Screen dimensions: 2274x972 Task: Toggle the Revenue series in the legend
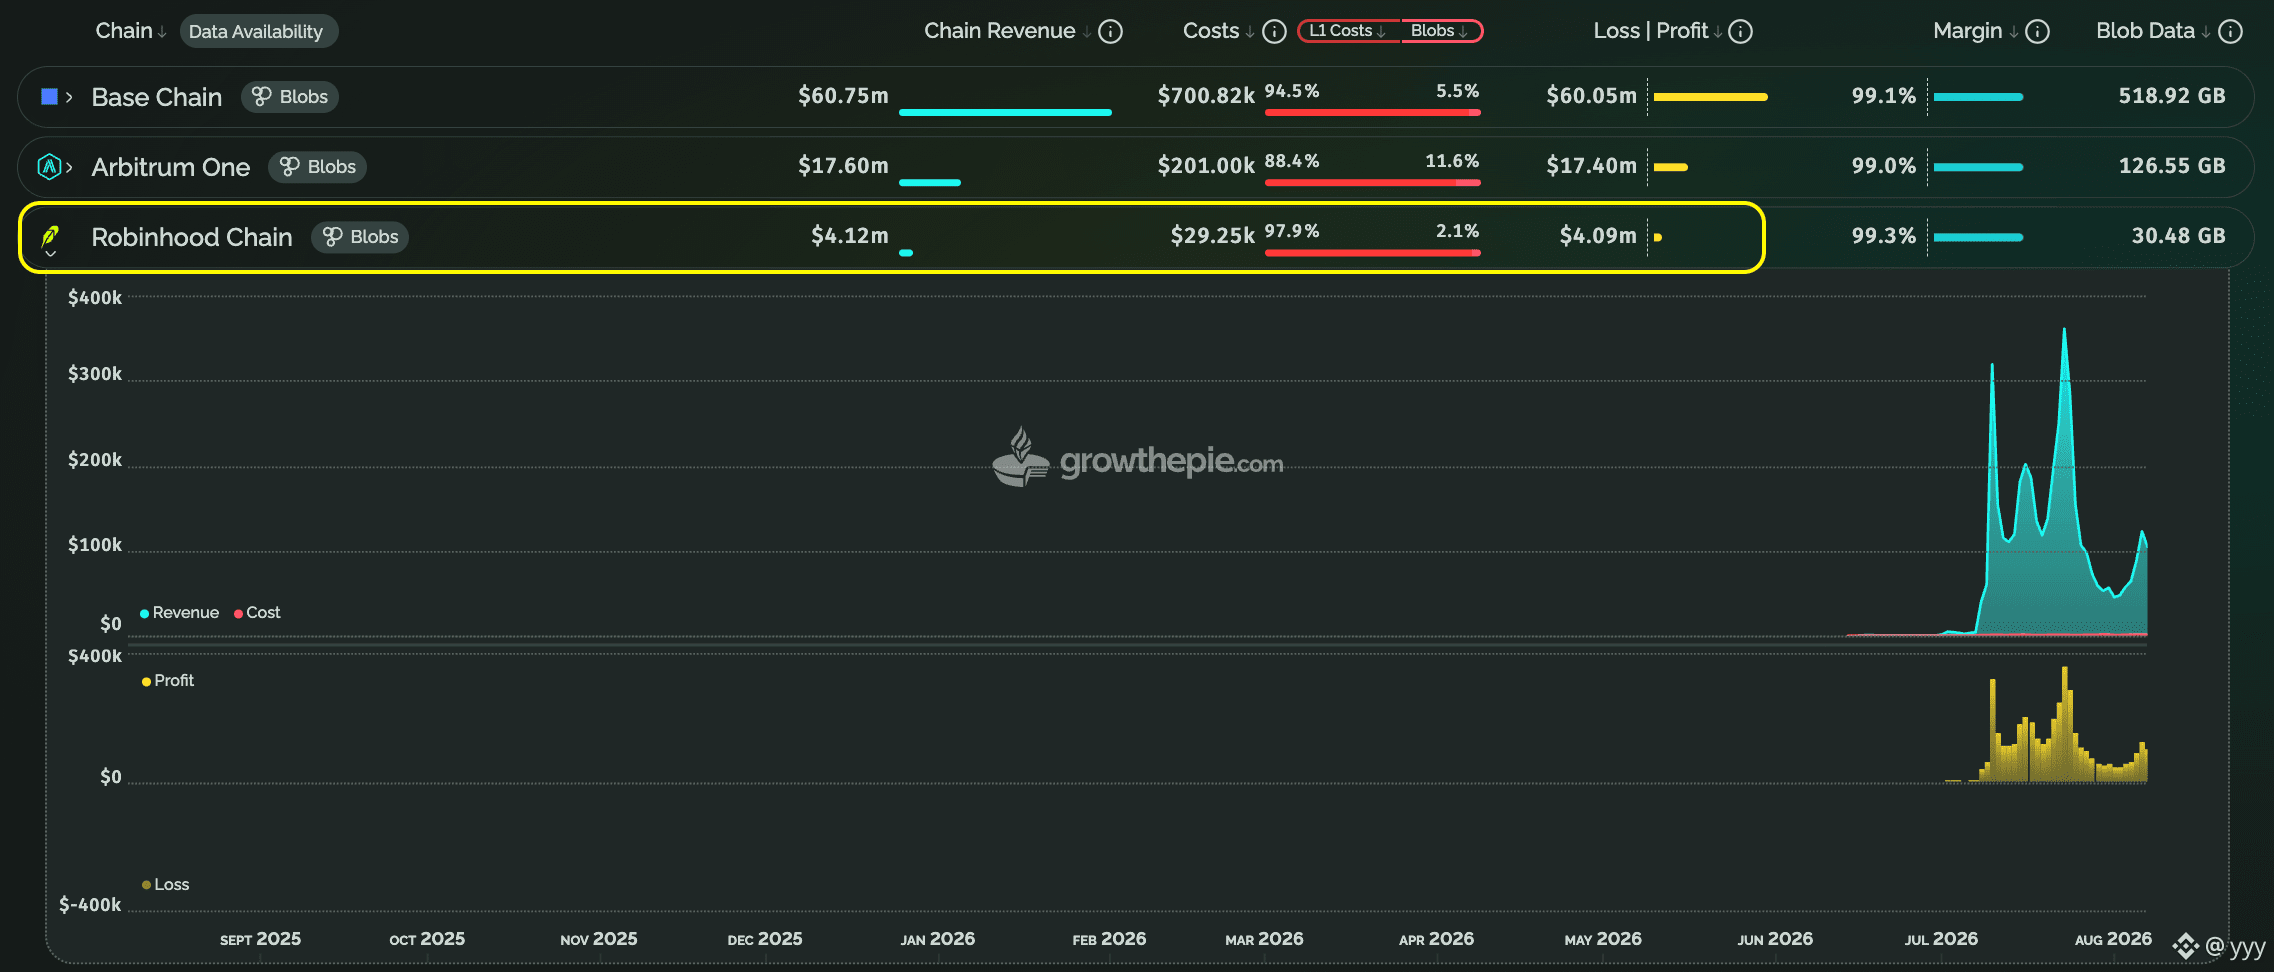pos(180,613)
